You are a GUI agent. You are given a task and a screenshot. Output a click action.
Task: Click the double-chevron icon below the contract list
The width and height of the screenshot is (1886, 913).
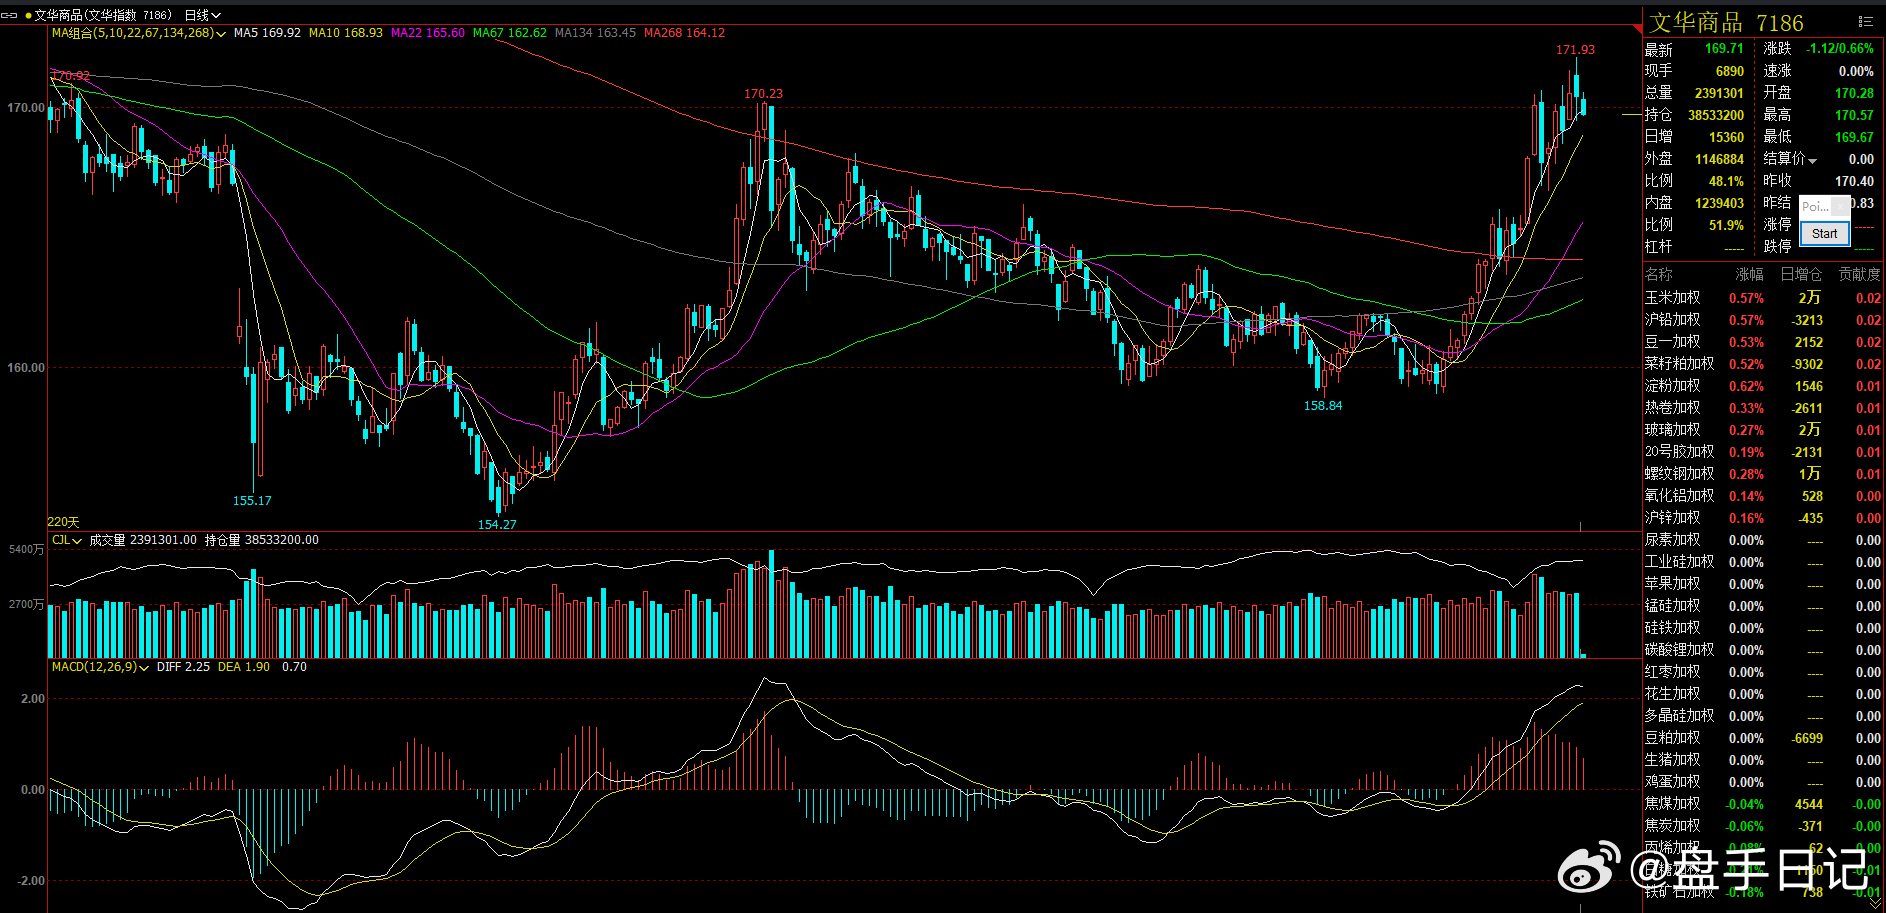pyautogui.click(x=1874, y=903)
